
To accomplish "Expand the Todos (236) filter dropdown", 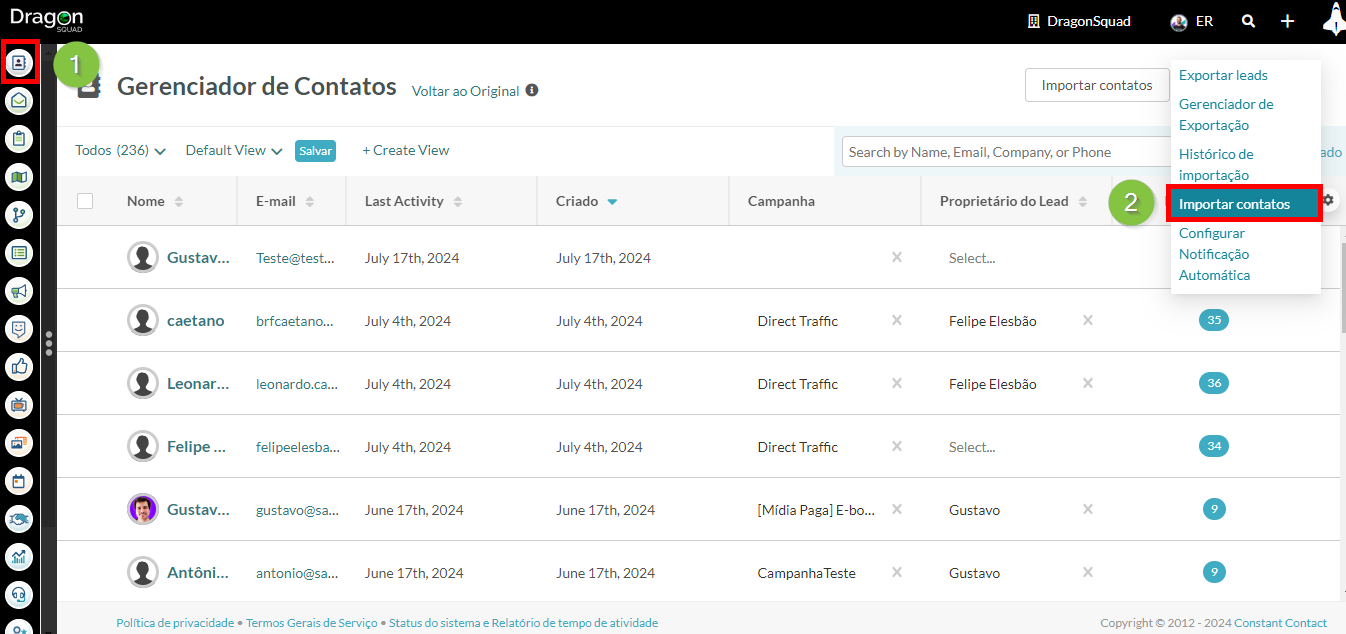I will [120, 151].
